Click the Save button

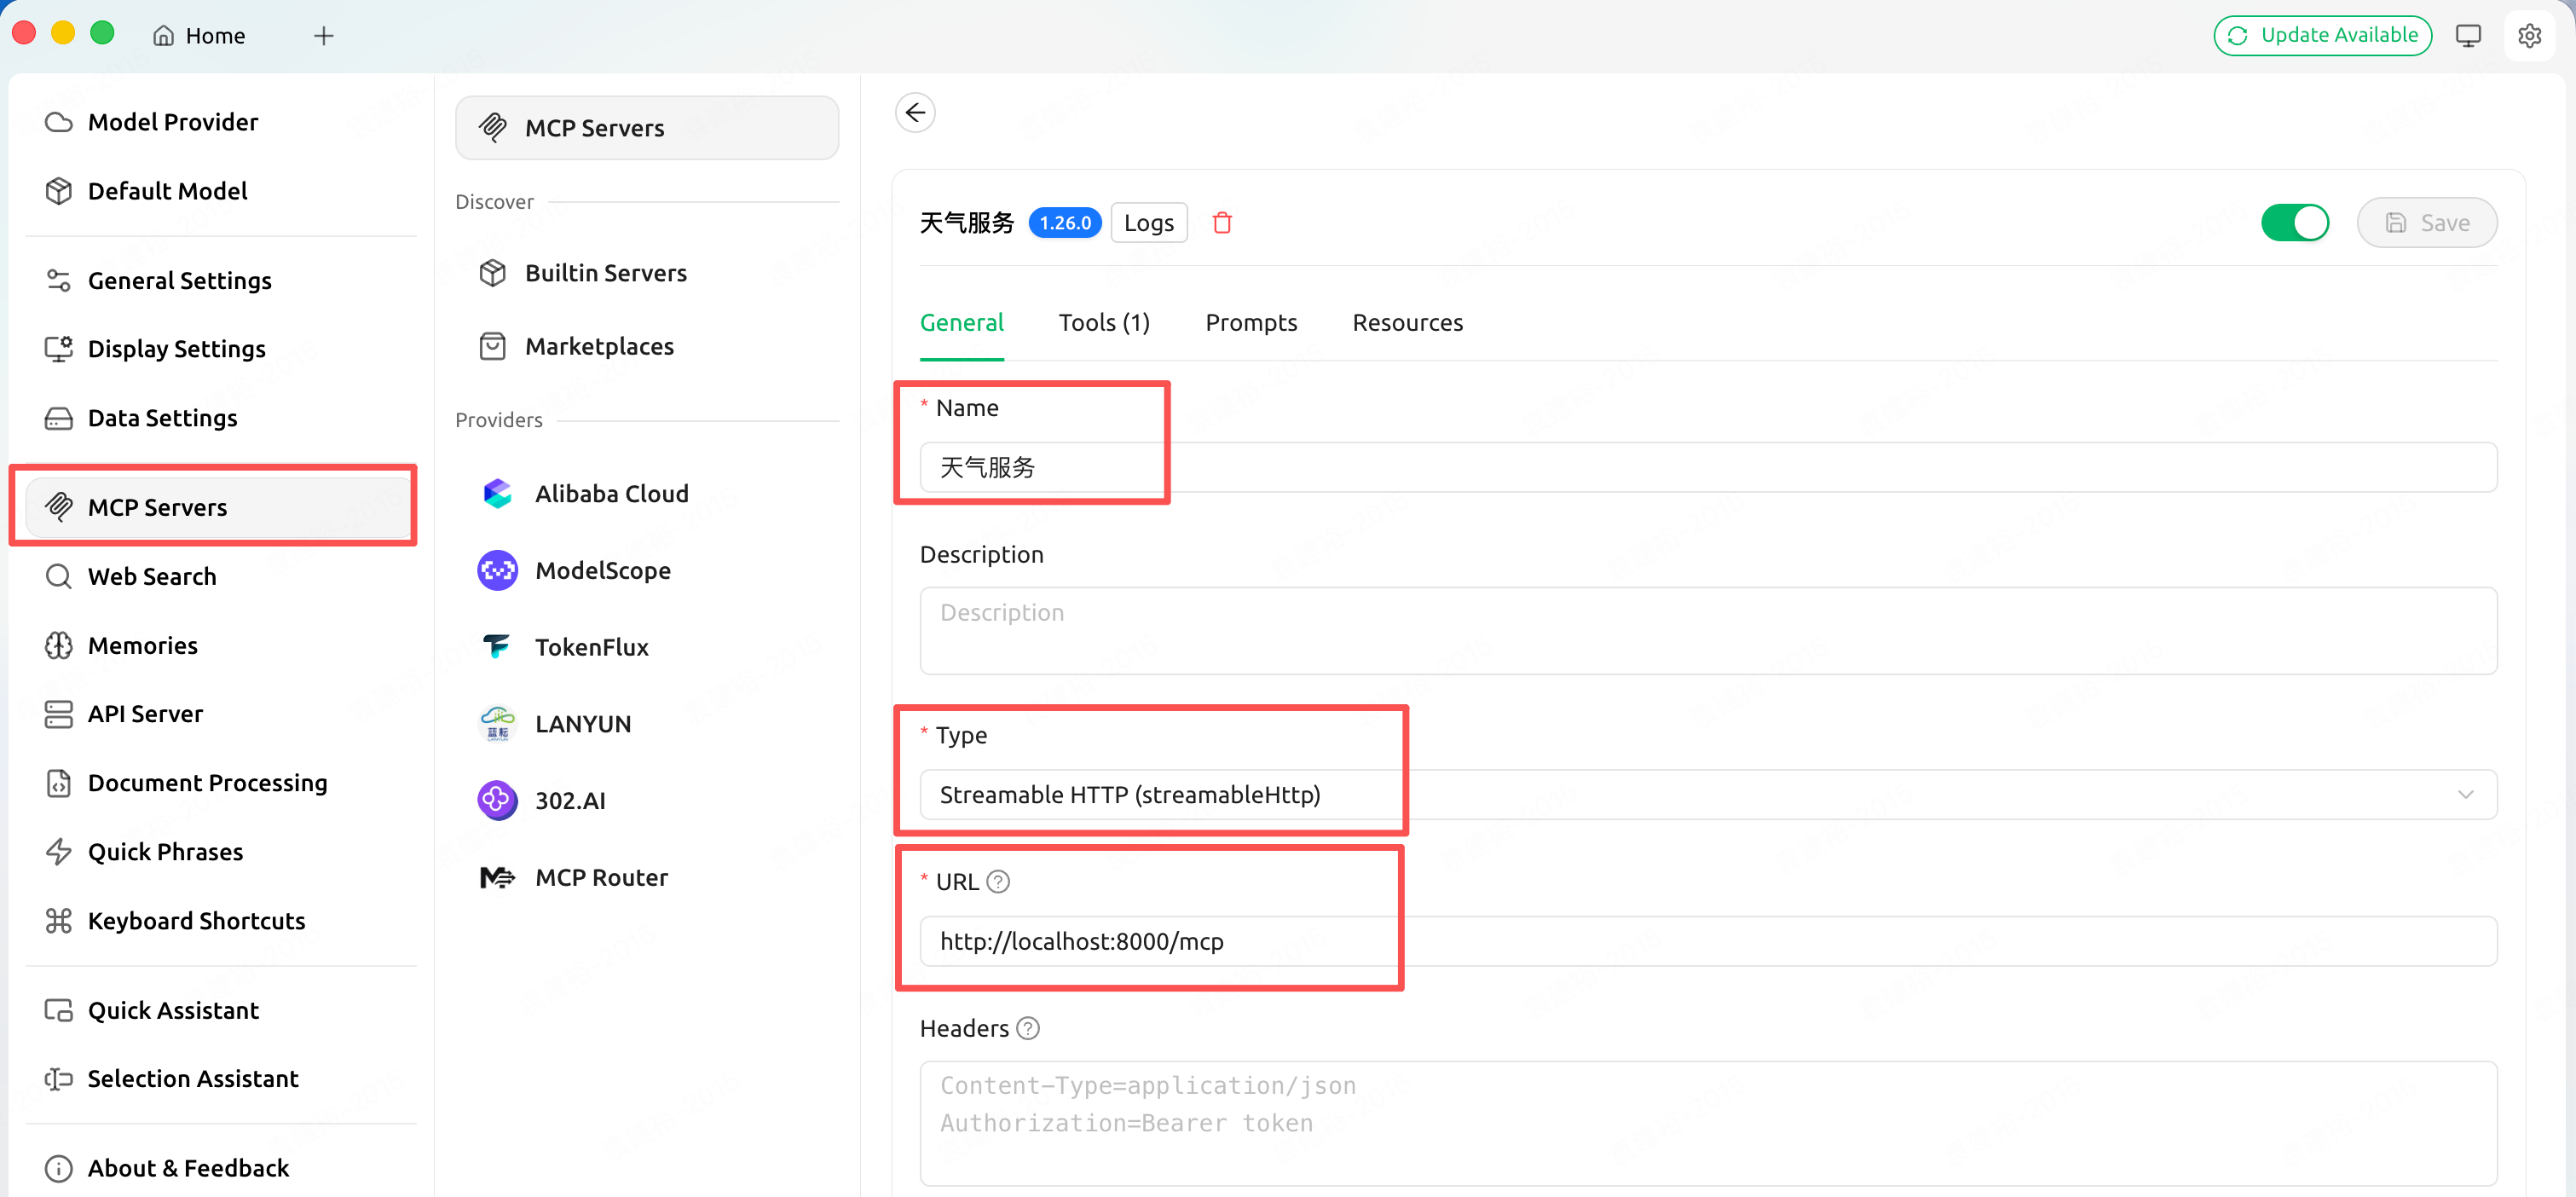tap(2426, 222)
